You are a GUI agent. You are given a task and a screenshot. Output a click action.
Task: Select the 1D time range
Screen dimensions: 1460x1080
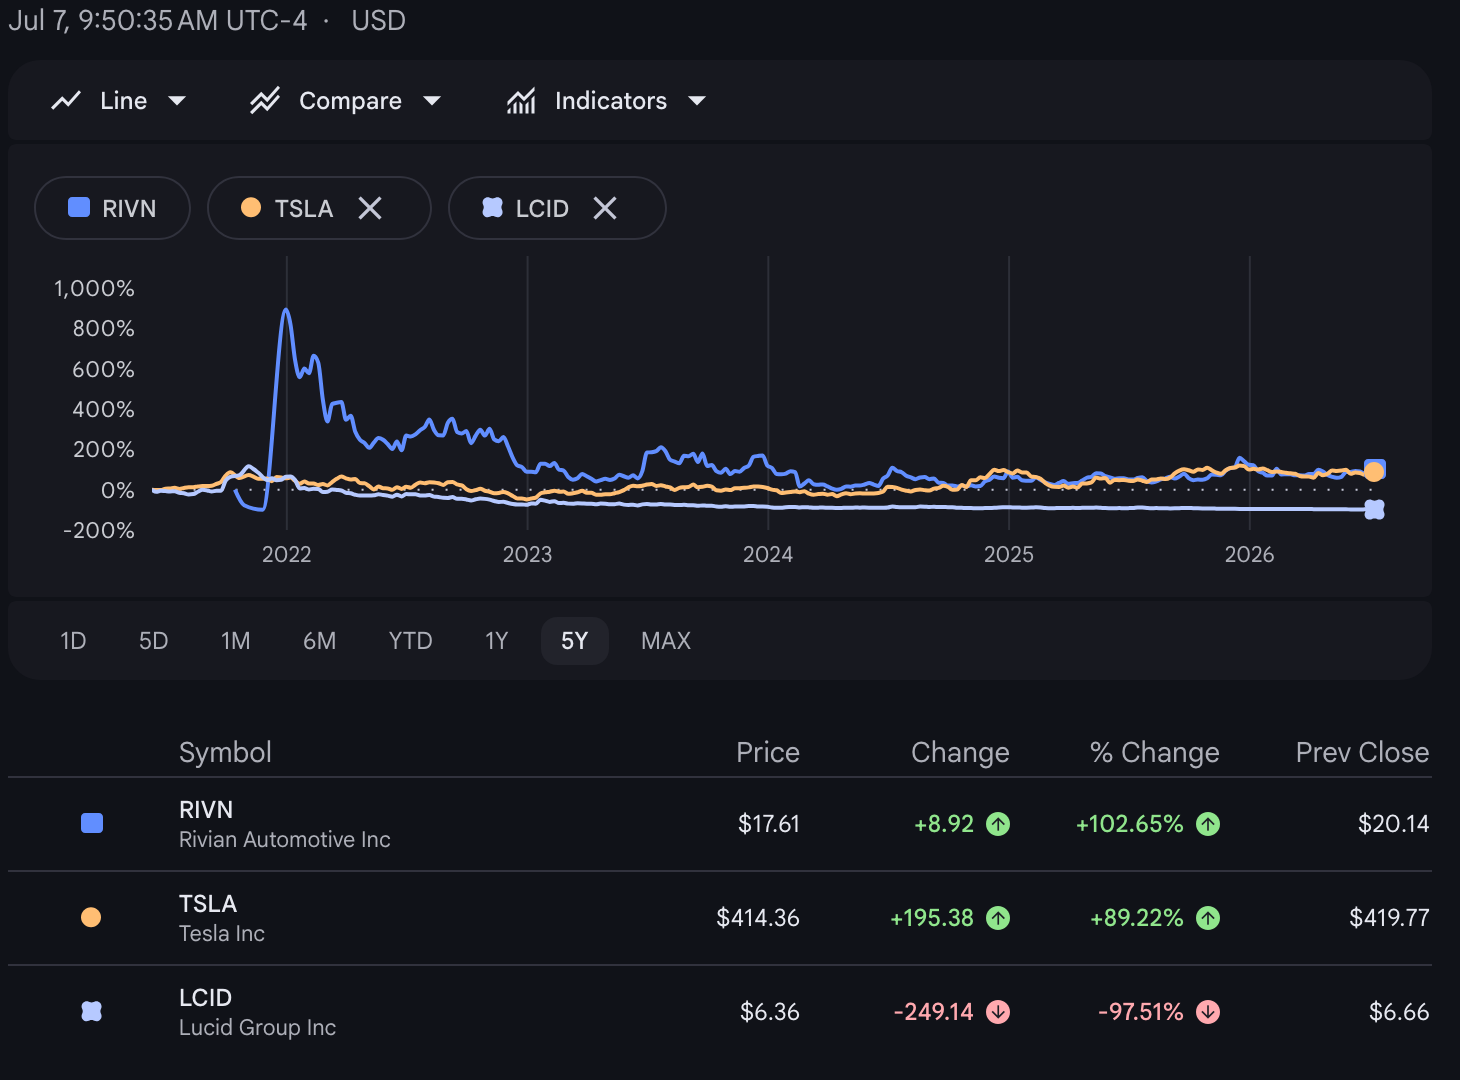pos(73,641)
